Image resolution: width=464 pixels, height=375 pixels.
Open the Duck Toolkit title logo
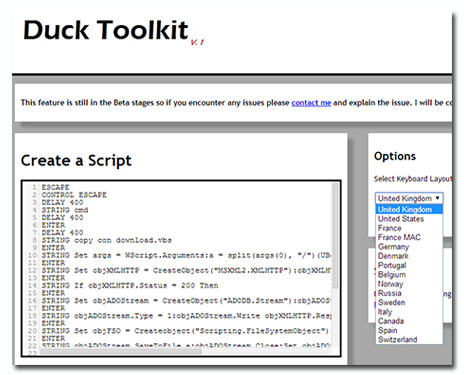(106, 30)
